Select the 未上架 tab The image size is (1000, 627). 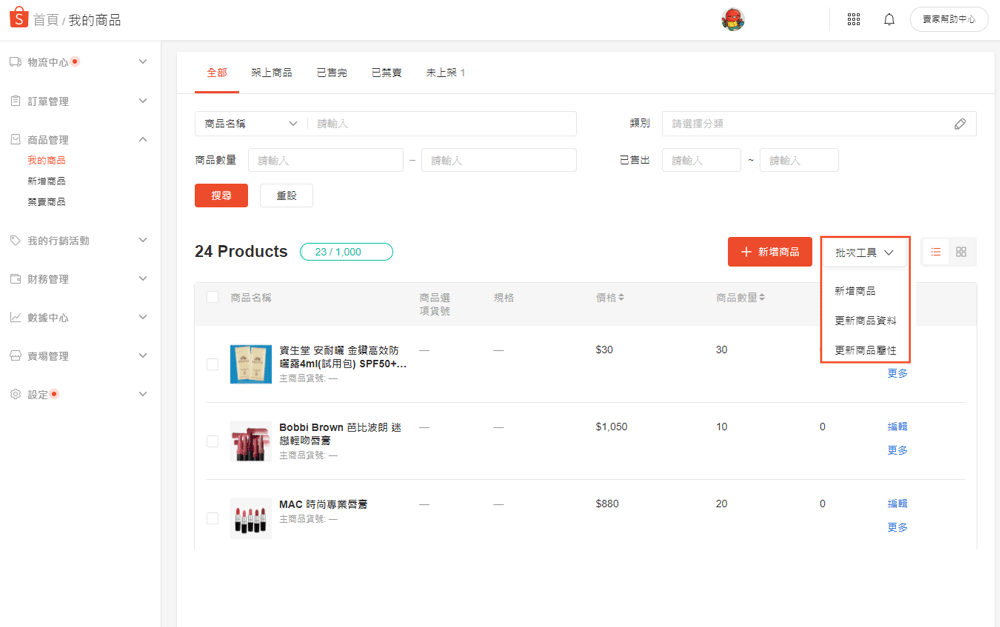point(446,73)
